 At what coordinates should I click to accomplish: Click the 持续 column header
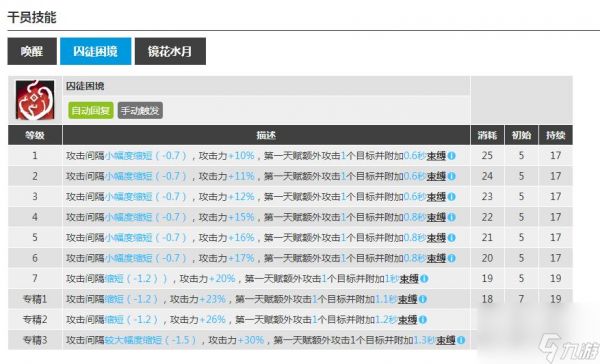pos(556,135)
